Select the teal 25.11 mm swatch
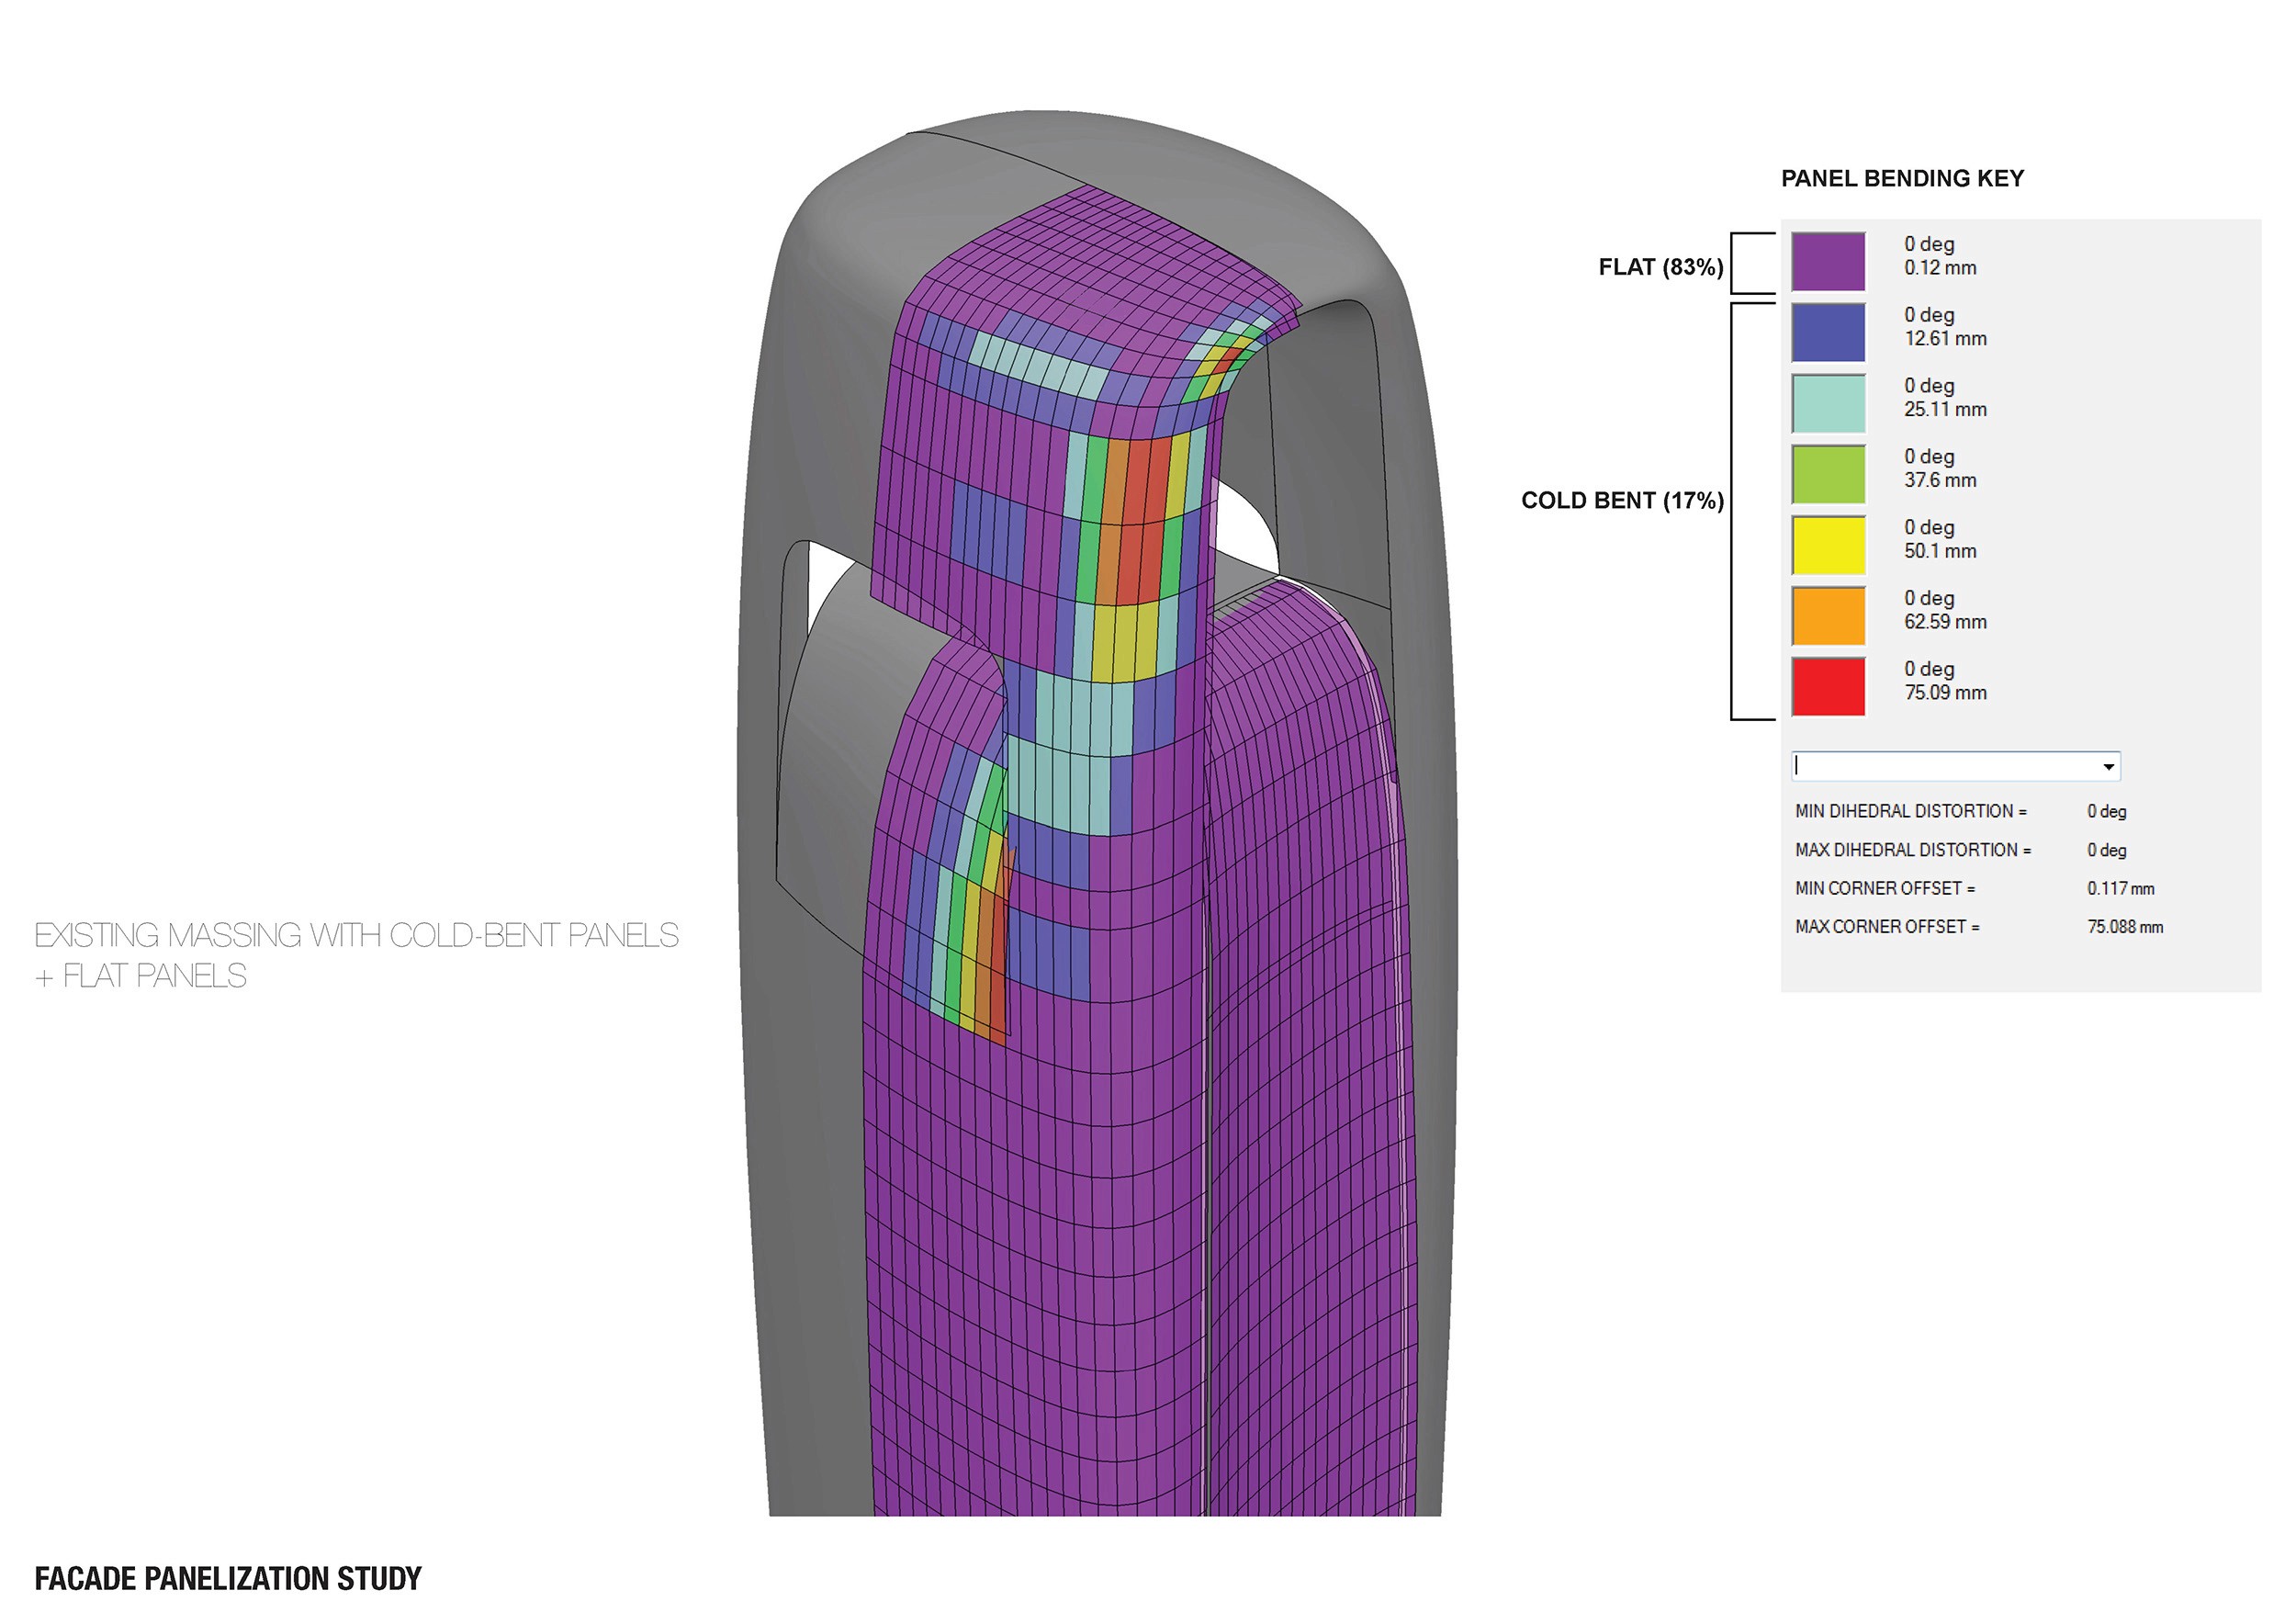Screen dimensions: 2296x1624 pyautogui.click(x=1828, y=404)
